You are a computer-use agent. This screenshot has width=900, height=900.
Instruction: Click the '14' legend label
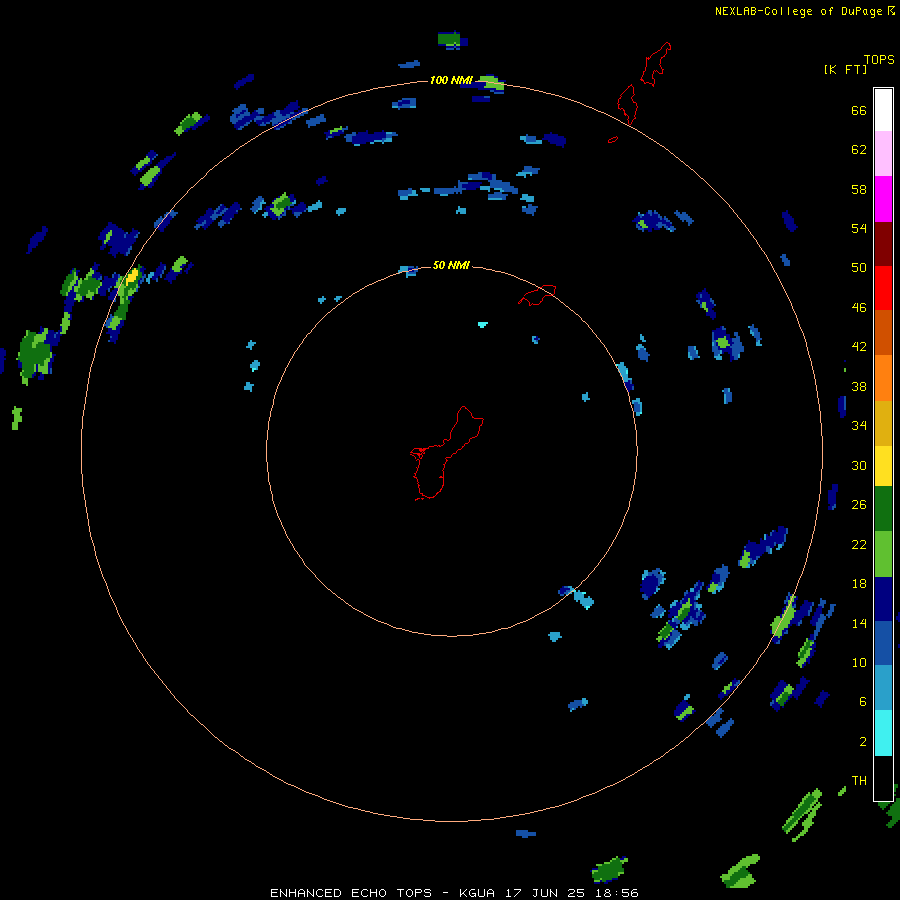tap(859, 623)
